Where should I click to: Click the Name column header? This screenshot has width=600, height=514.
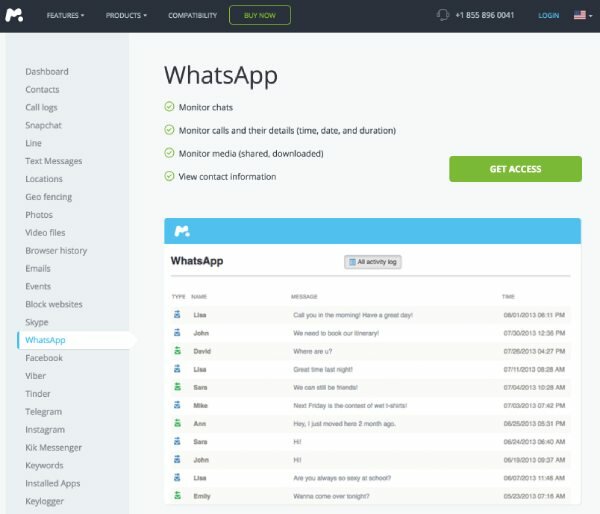tap(199, 297)
